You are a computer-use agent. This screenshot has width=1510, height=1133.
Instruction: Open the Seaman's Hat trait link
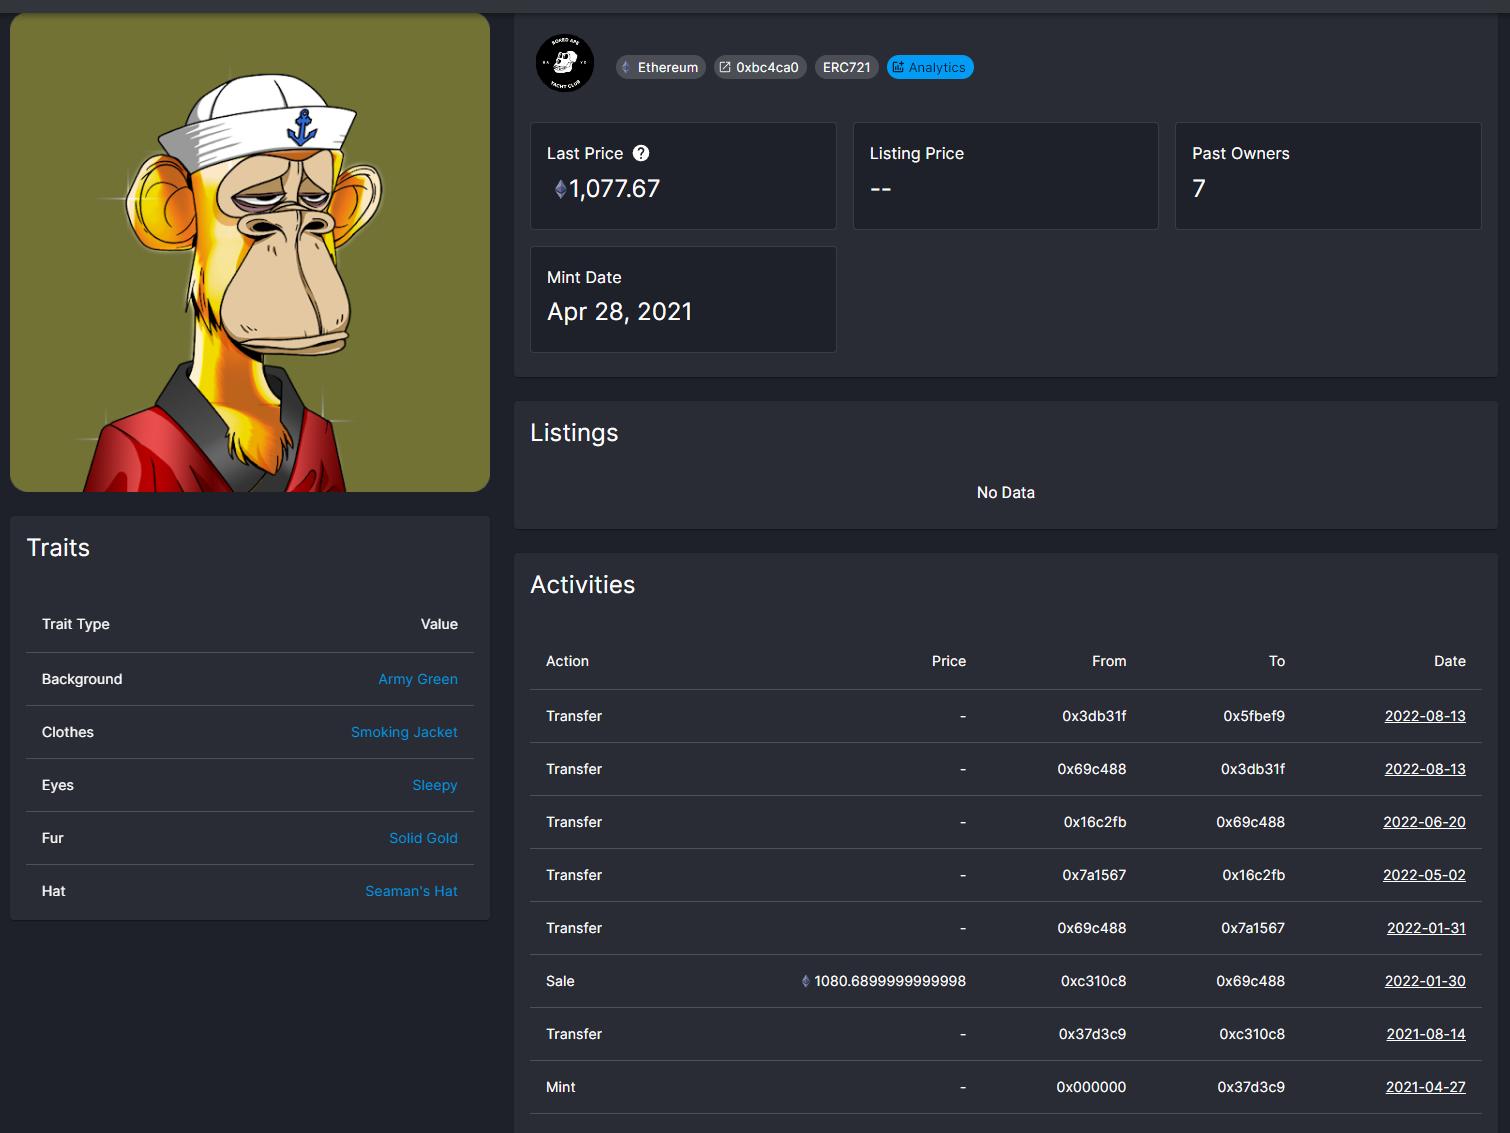411,891
